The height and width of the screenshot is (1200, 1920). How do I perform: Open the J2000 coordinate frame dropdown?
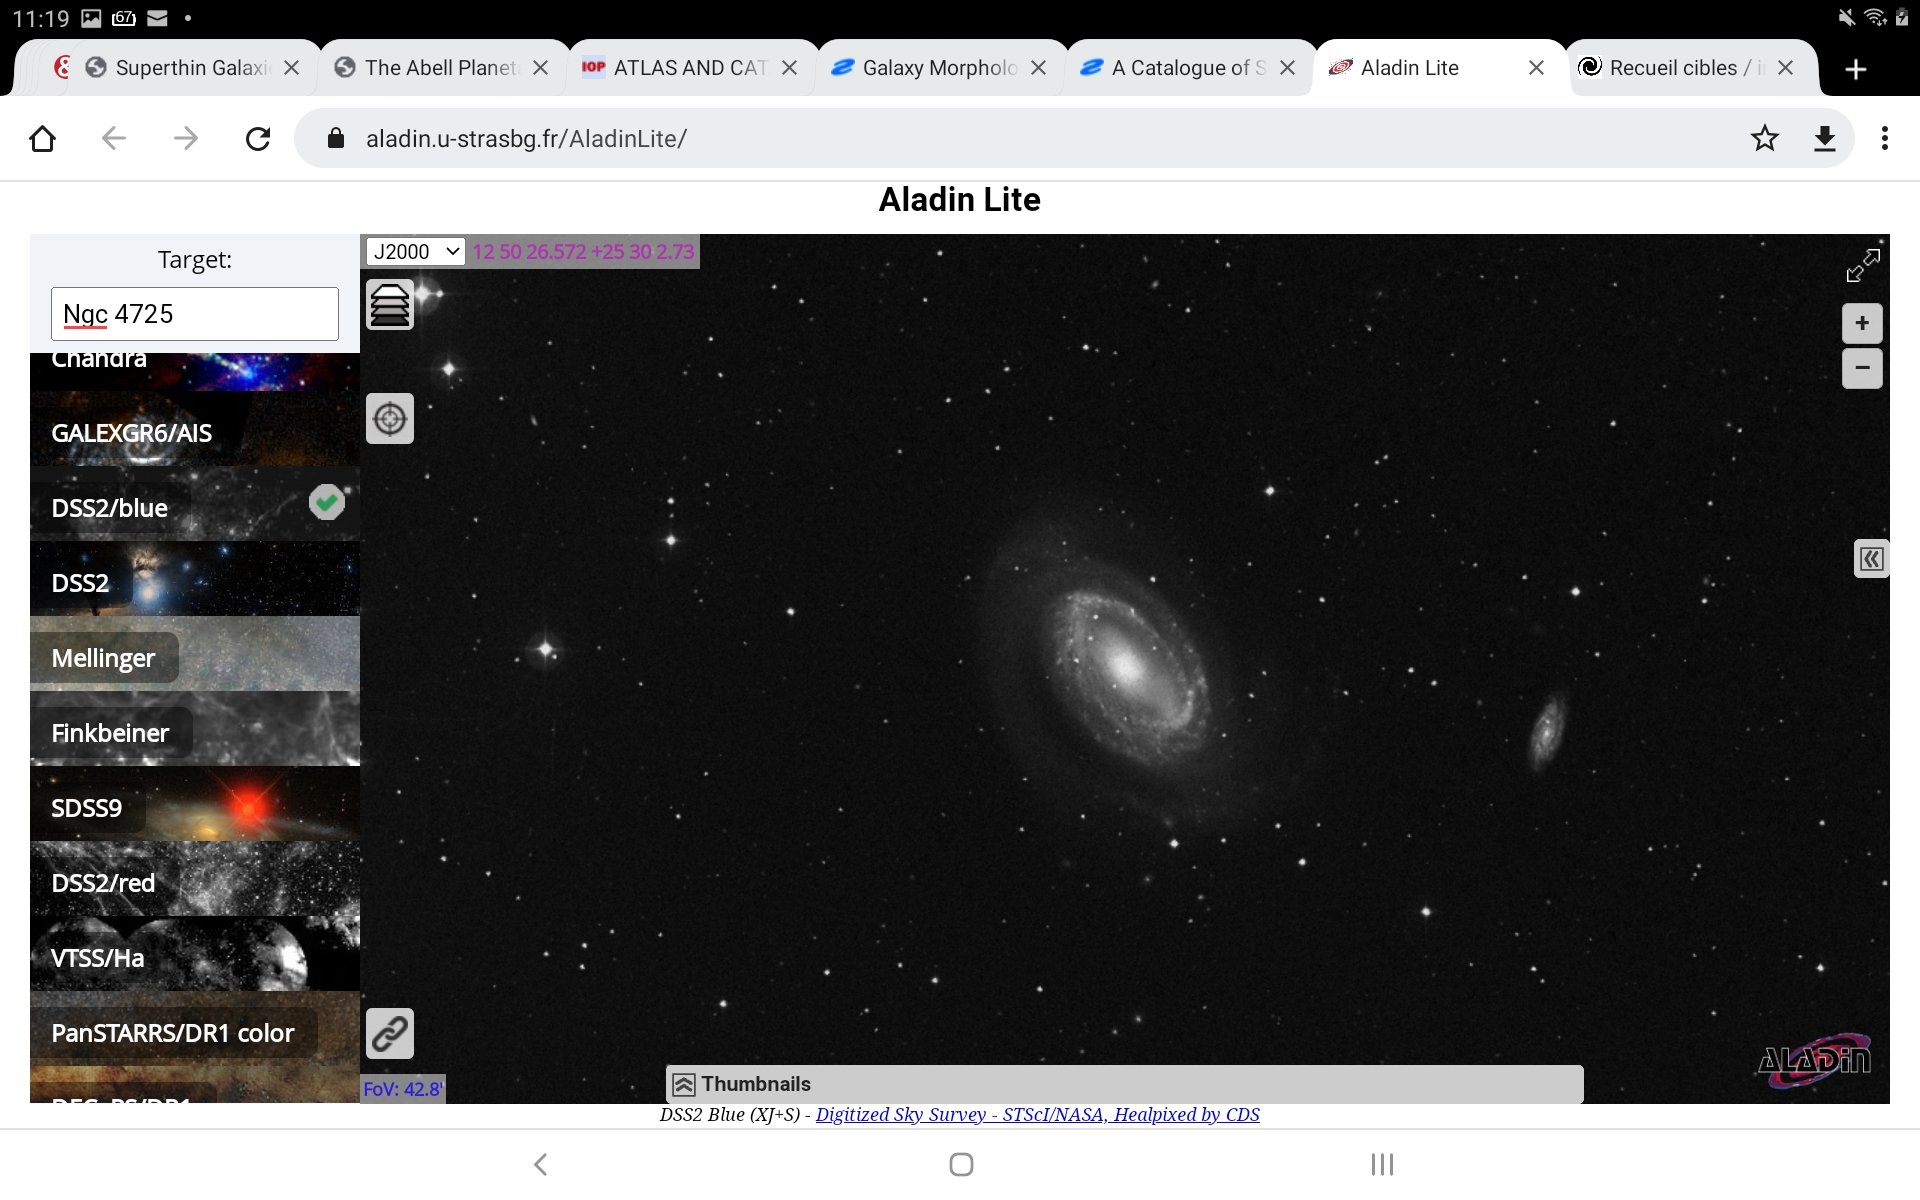point(416,252)
